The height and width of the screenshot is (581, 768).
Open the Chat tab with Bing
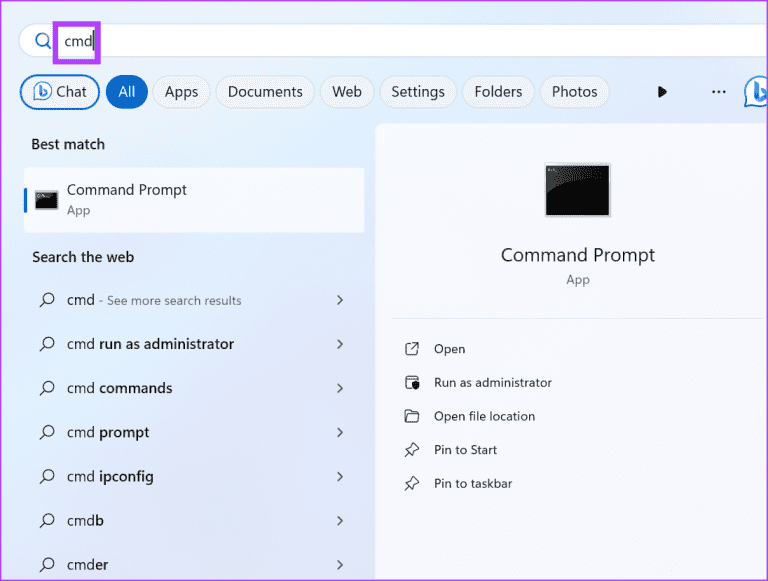[x=60, y=92]
